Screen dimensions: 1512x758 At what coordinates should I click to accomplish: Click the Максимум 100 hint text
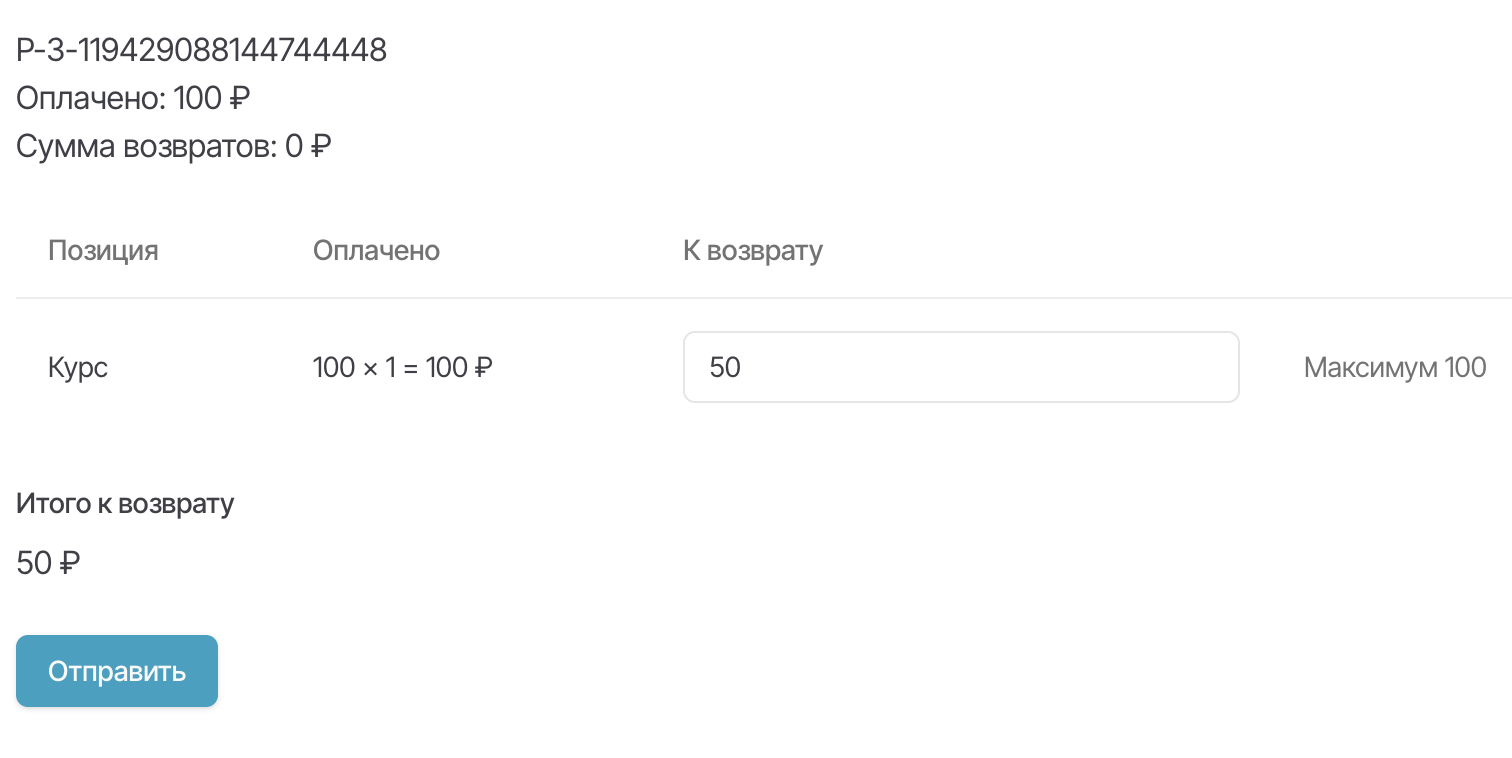1394,368
